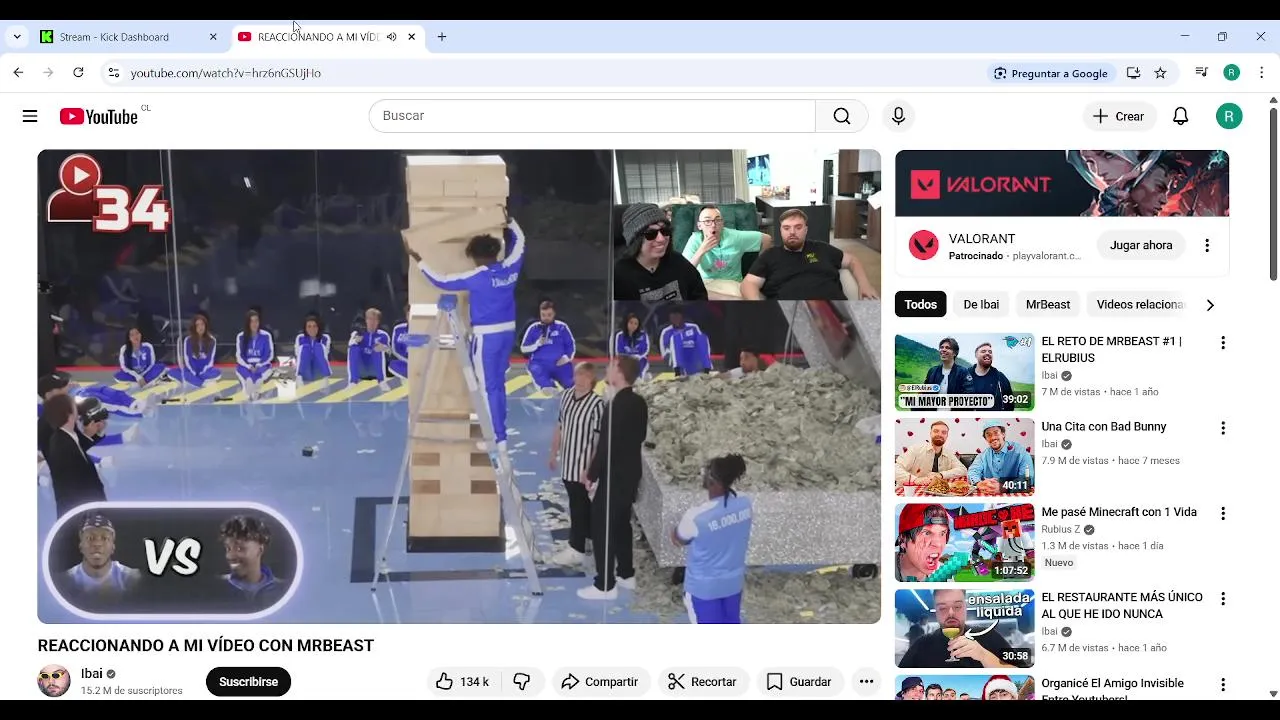
Task: Mute the tab using its speaker icon
Action: click(x=392, y=37)
